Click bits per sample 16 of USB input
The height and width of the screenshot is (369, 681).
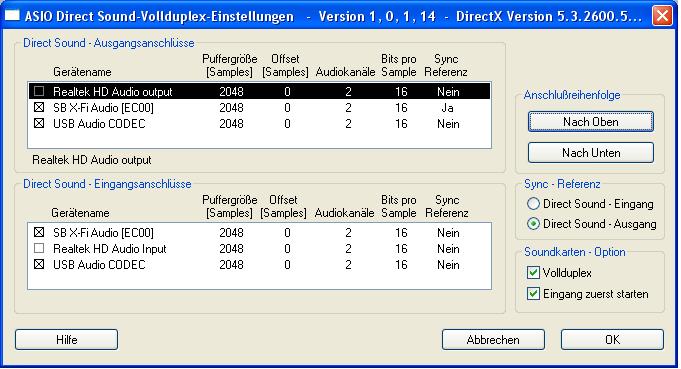click(401, 265)
